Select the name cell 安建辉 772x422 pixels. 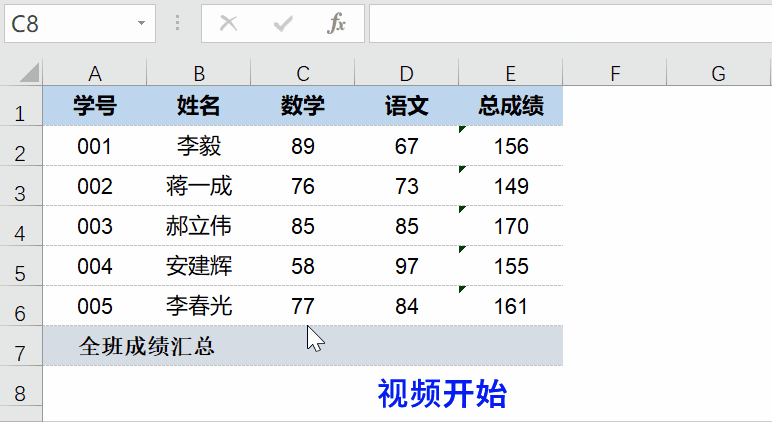[x=199, y=266]
